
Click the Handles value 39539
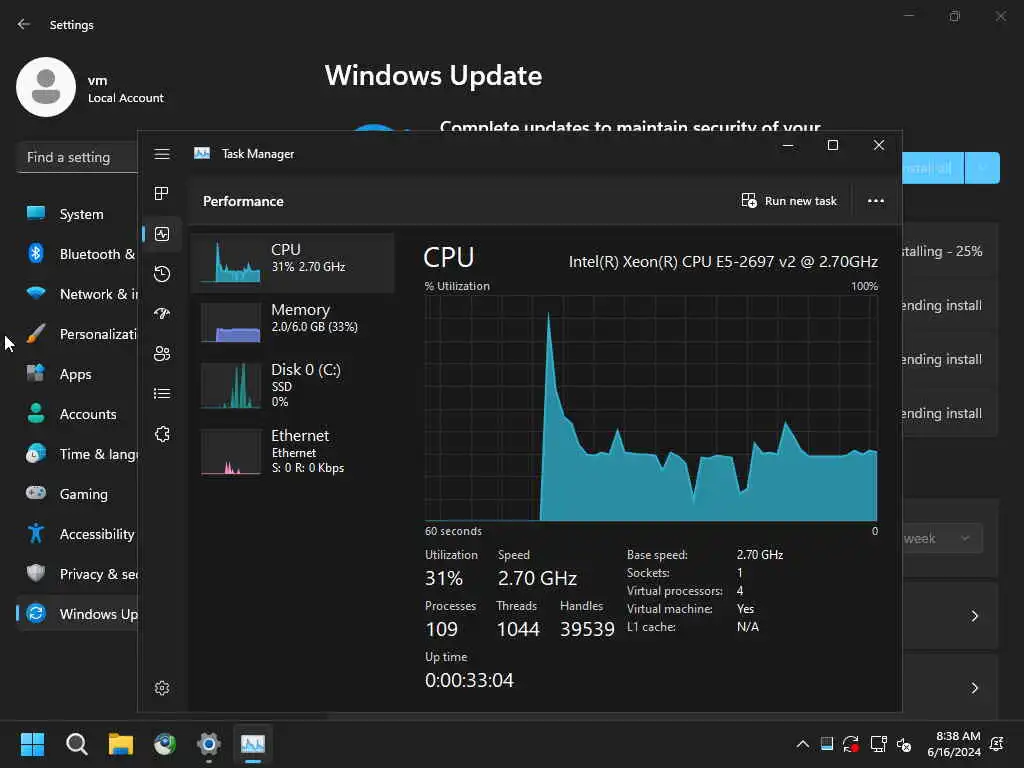click(587, 630)
